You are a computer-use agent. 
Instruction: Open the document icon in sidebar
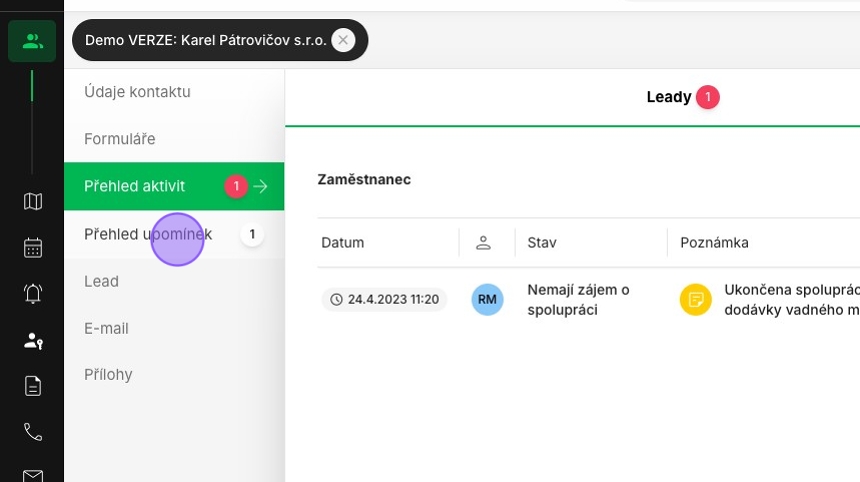pyautogui.click(x=33, y=386)
